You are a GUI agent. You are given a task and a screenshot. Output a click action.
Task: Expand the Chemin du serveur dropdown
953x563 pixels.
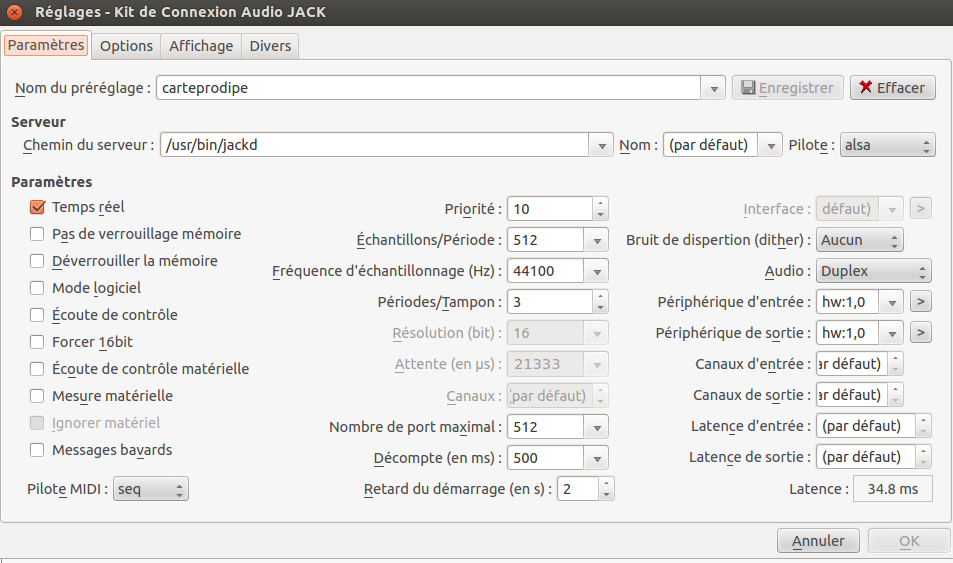point(601,145)
